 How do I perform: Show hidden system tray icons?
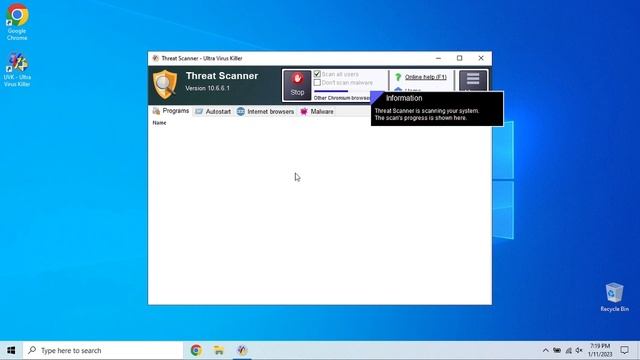pyautogui.click(x=545, y=350)
